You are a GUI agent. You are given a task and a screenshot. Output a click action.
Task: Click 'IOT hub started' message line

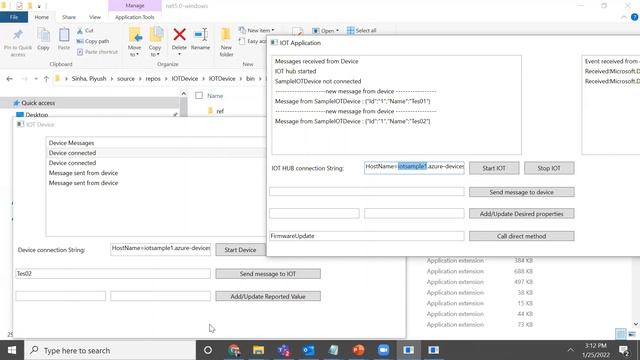click(296, 71)
